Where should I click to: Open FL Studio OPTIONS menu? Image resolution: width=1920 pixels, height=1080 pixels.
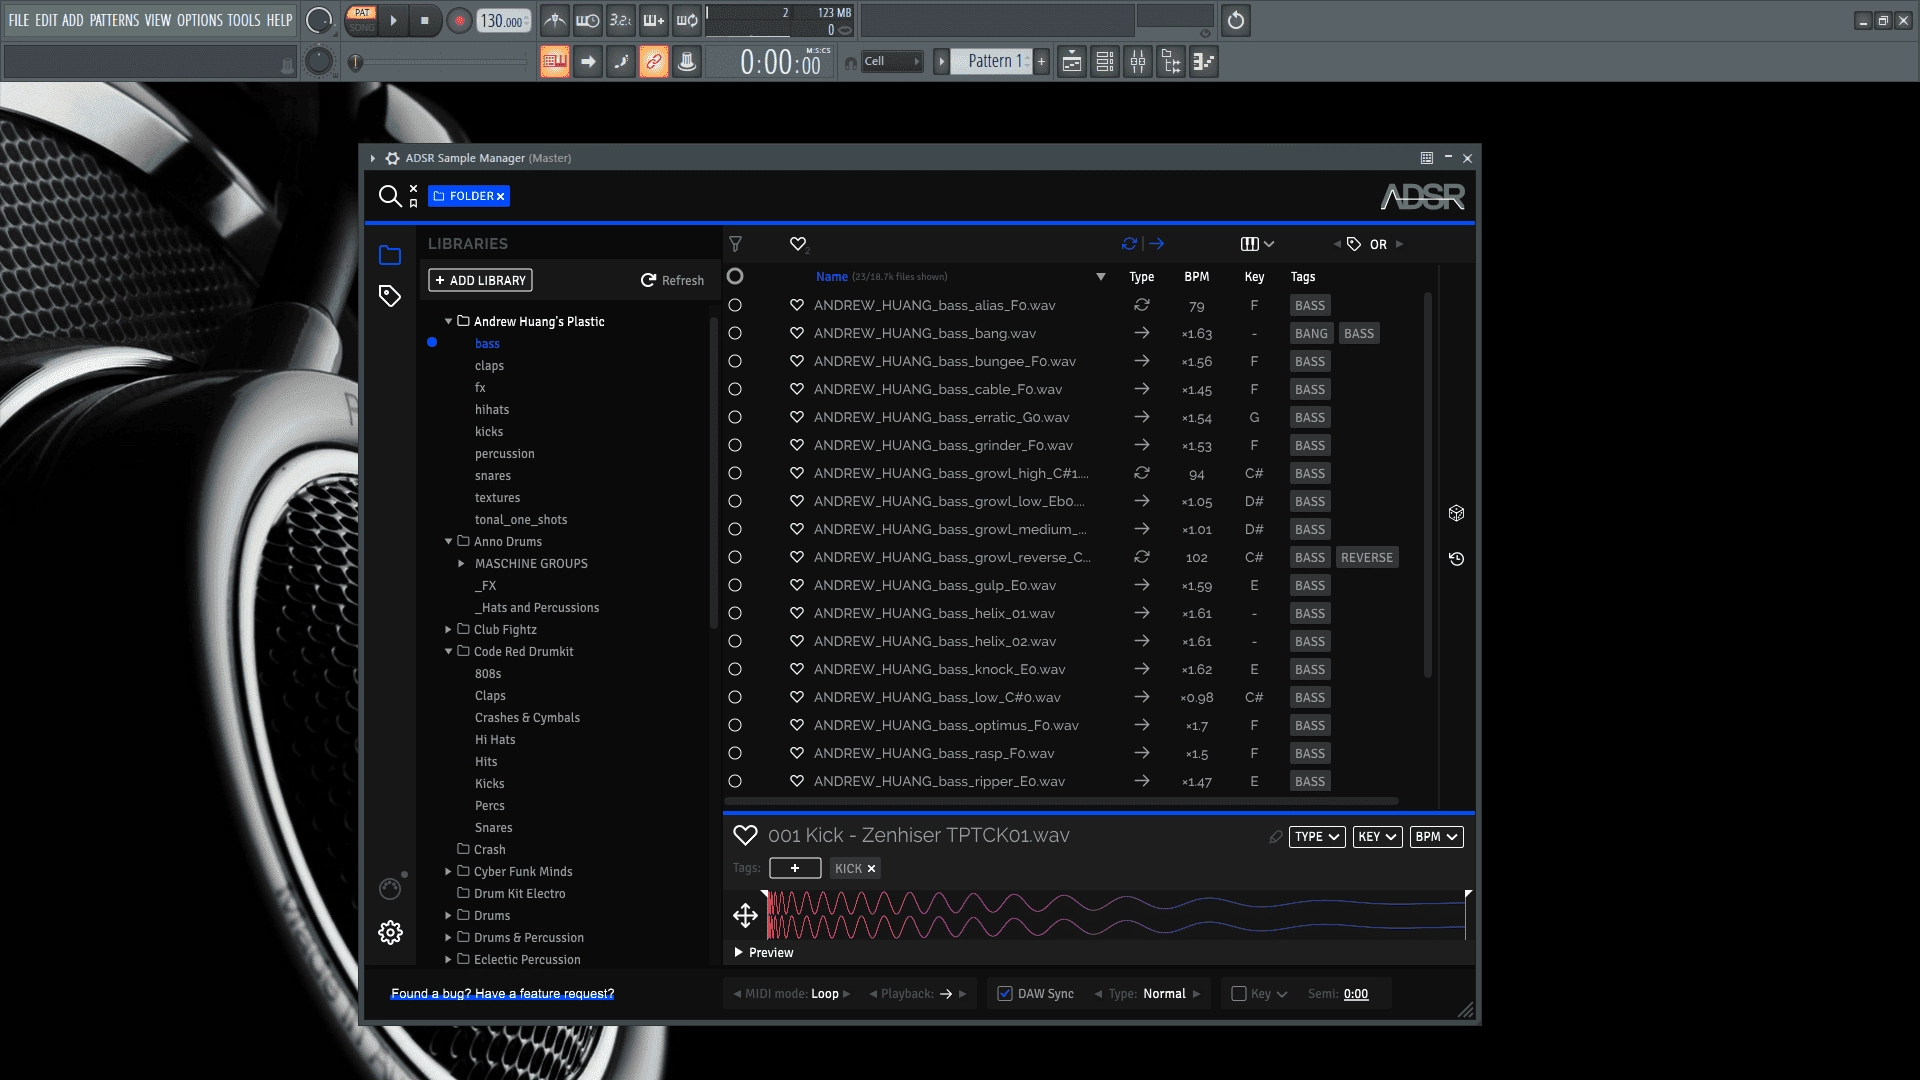pyautogui.click(x=200, y=20)
